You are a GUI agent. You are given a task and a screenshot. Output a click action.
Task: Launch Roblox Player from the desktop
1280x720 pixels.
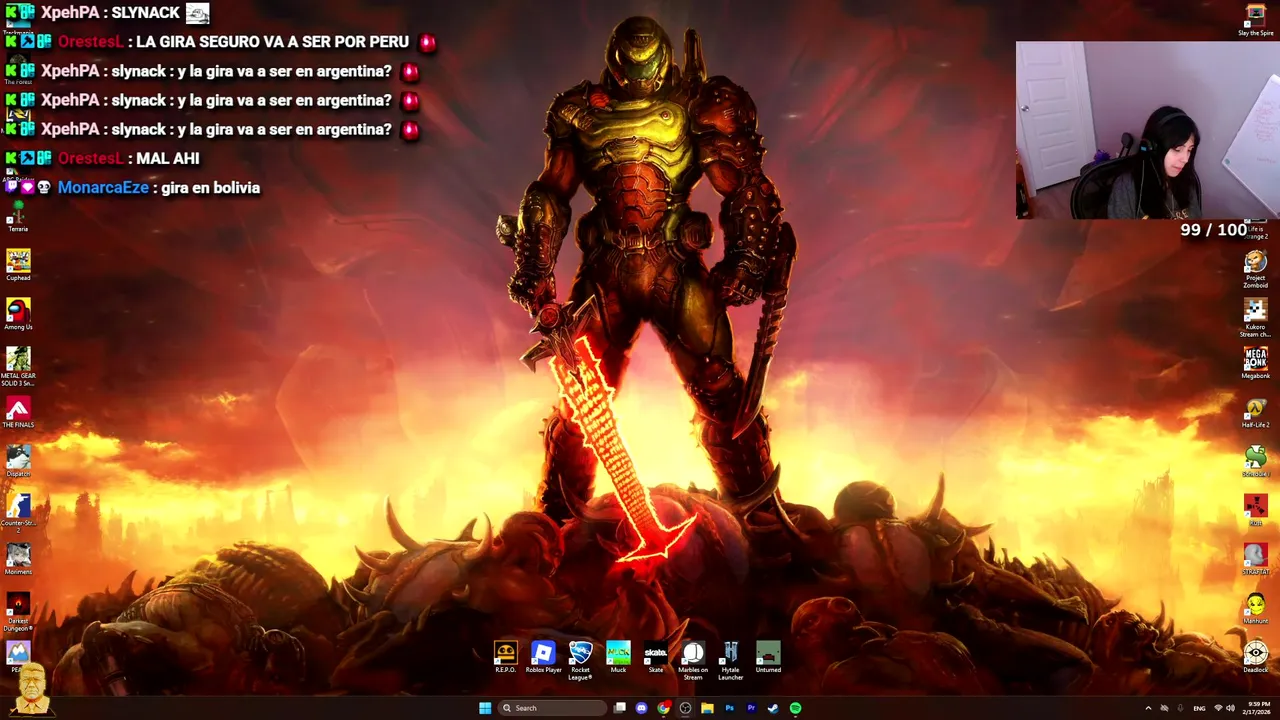(543, 657)
